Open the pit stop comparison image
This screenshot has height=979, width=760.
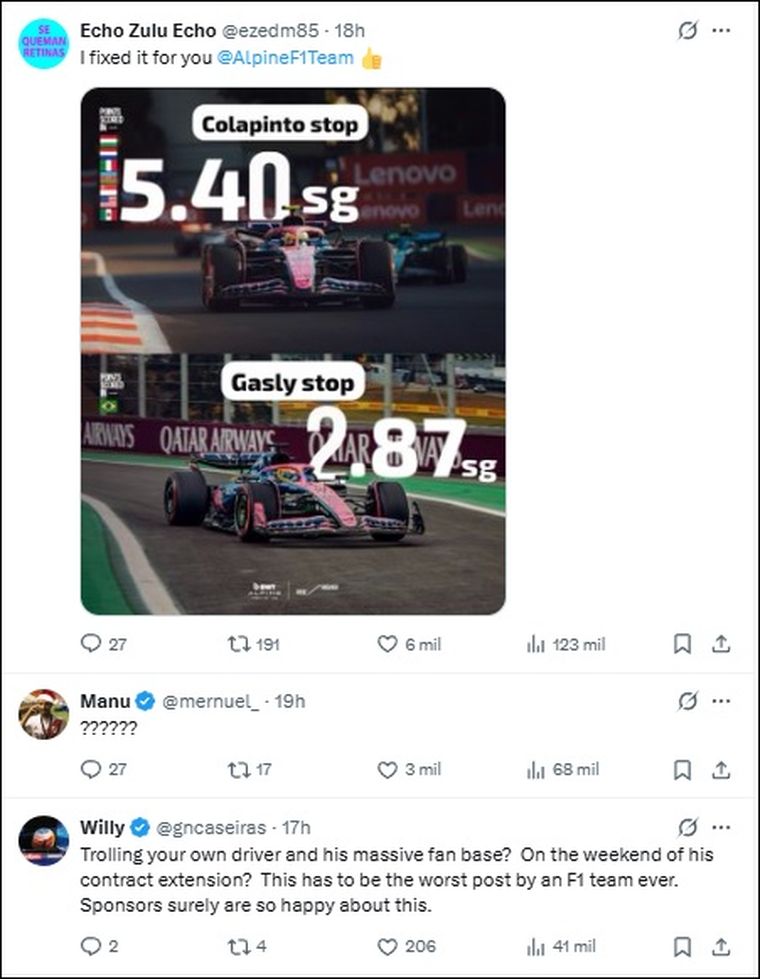tap(292, 350)
